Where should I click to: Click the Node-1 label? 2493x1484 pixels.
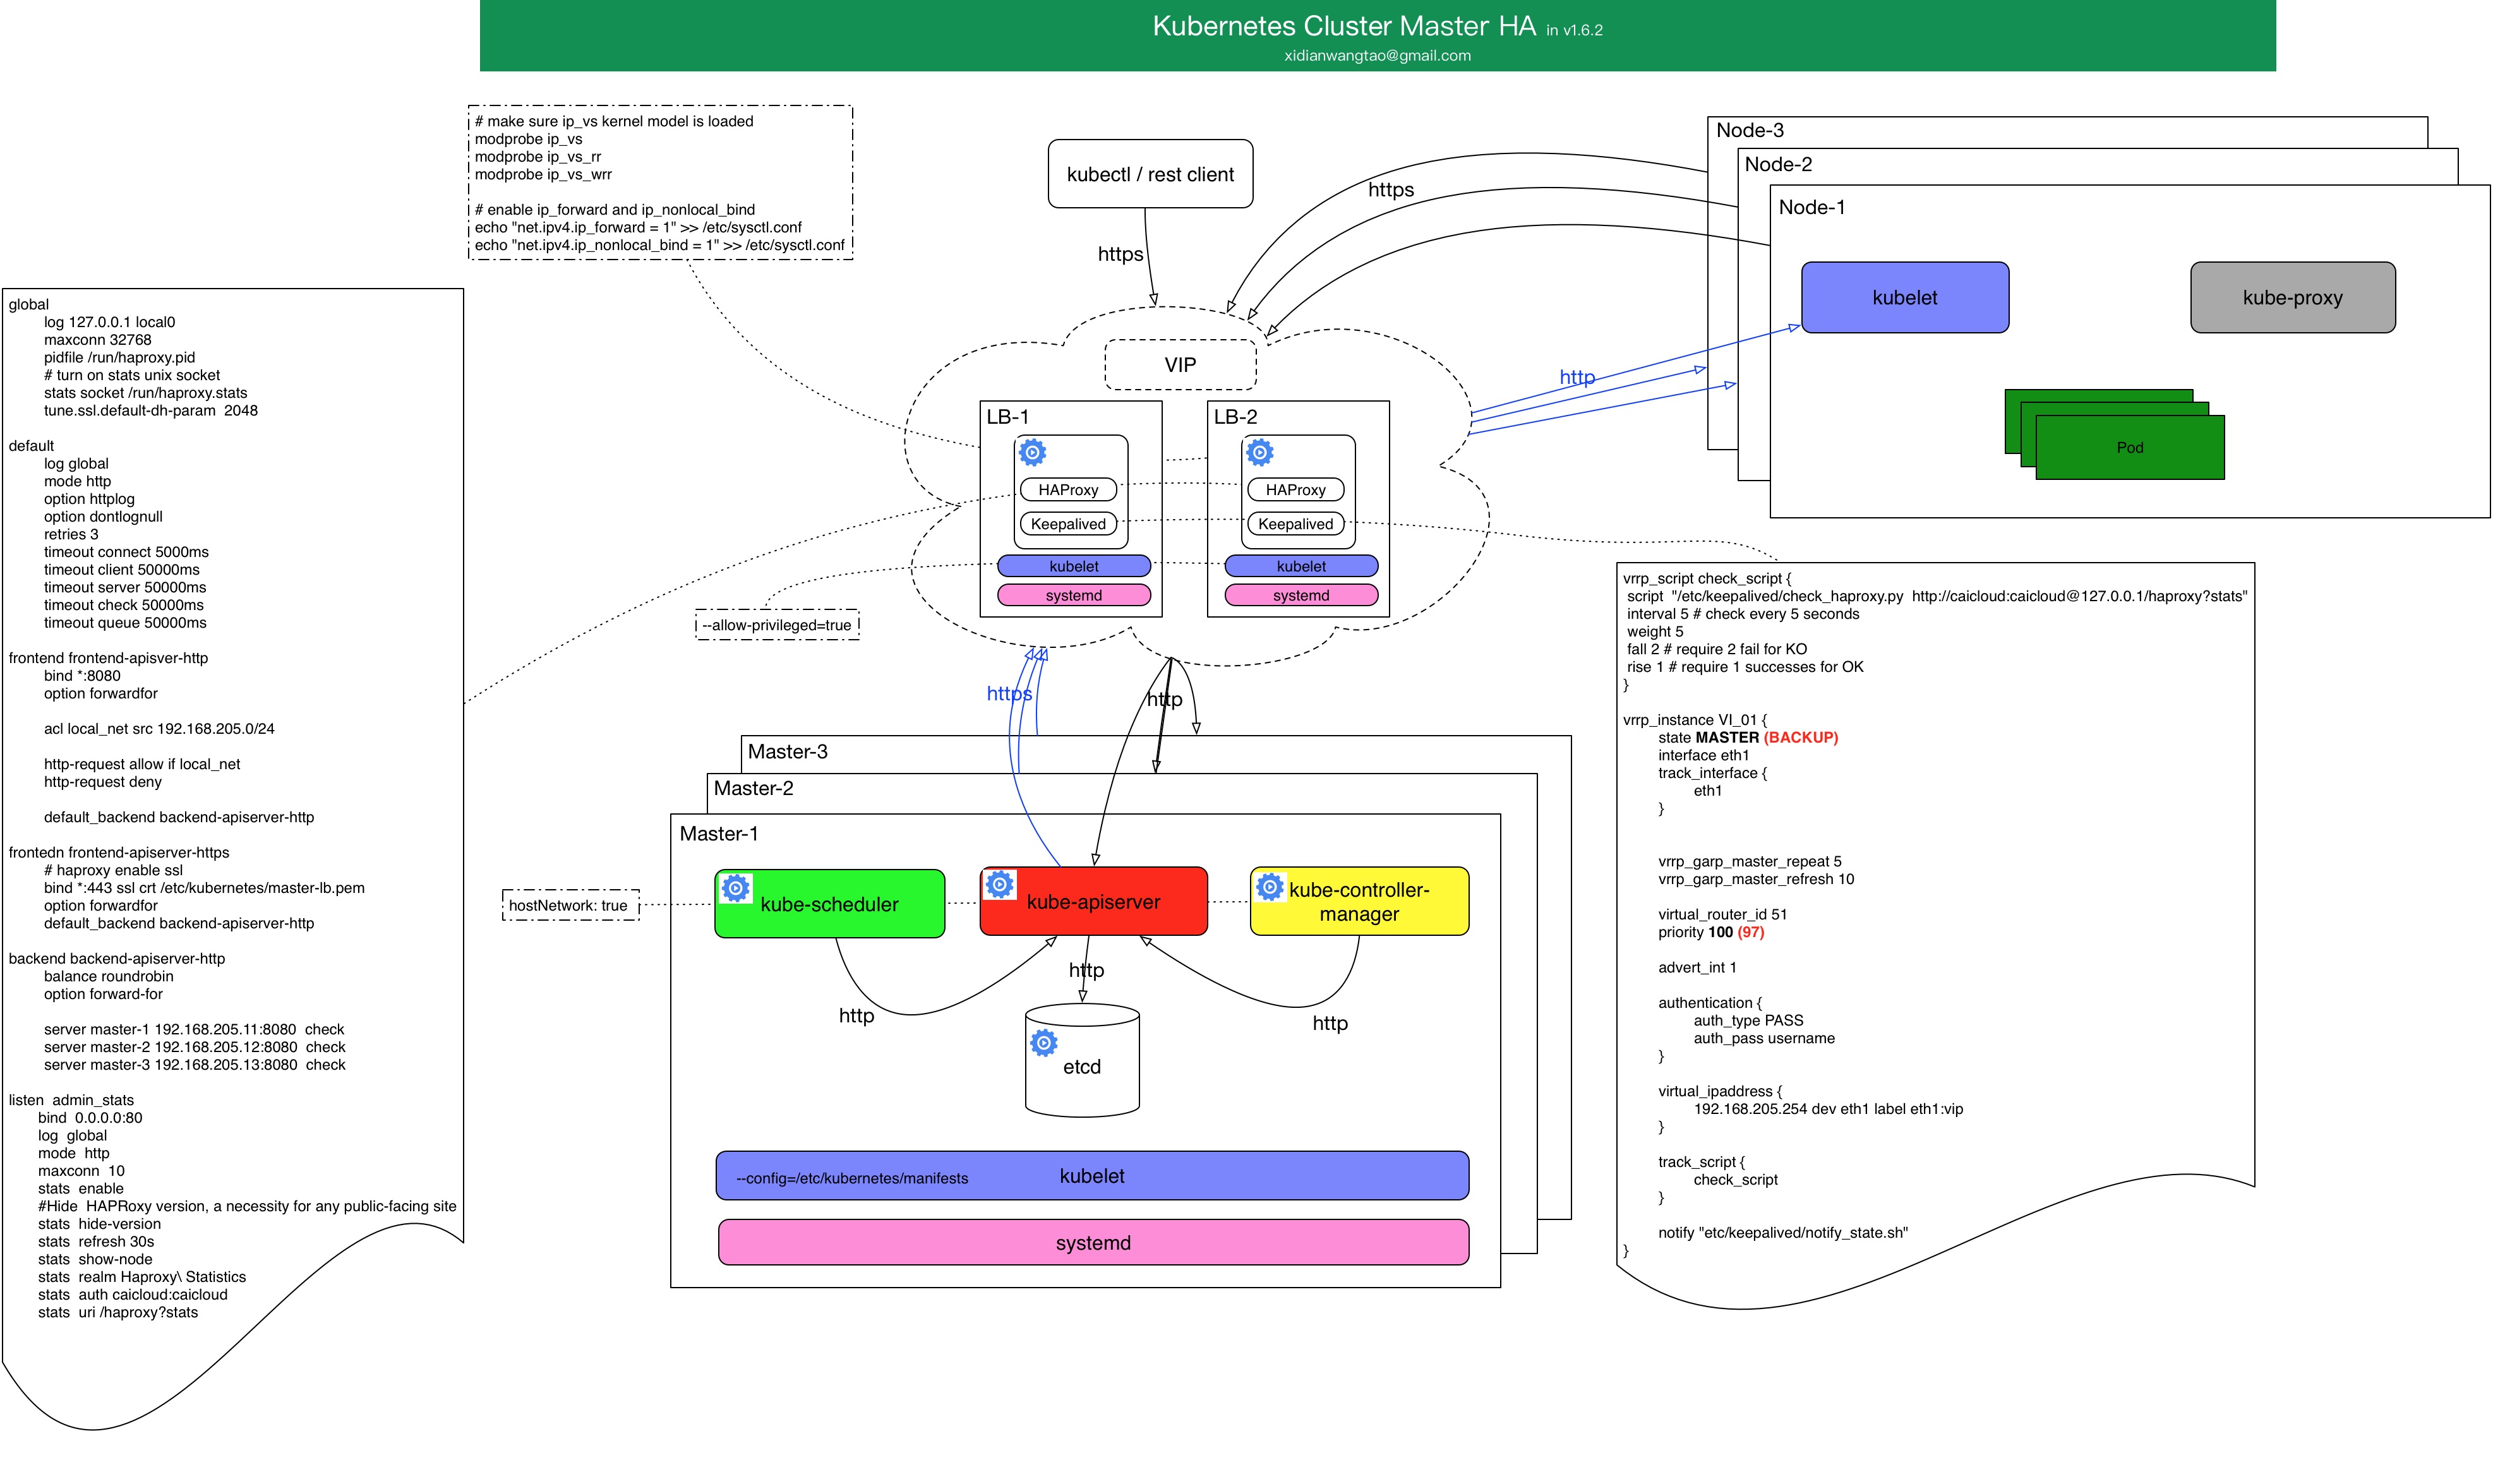pyautogui.click(x=1811, y=207)
